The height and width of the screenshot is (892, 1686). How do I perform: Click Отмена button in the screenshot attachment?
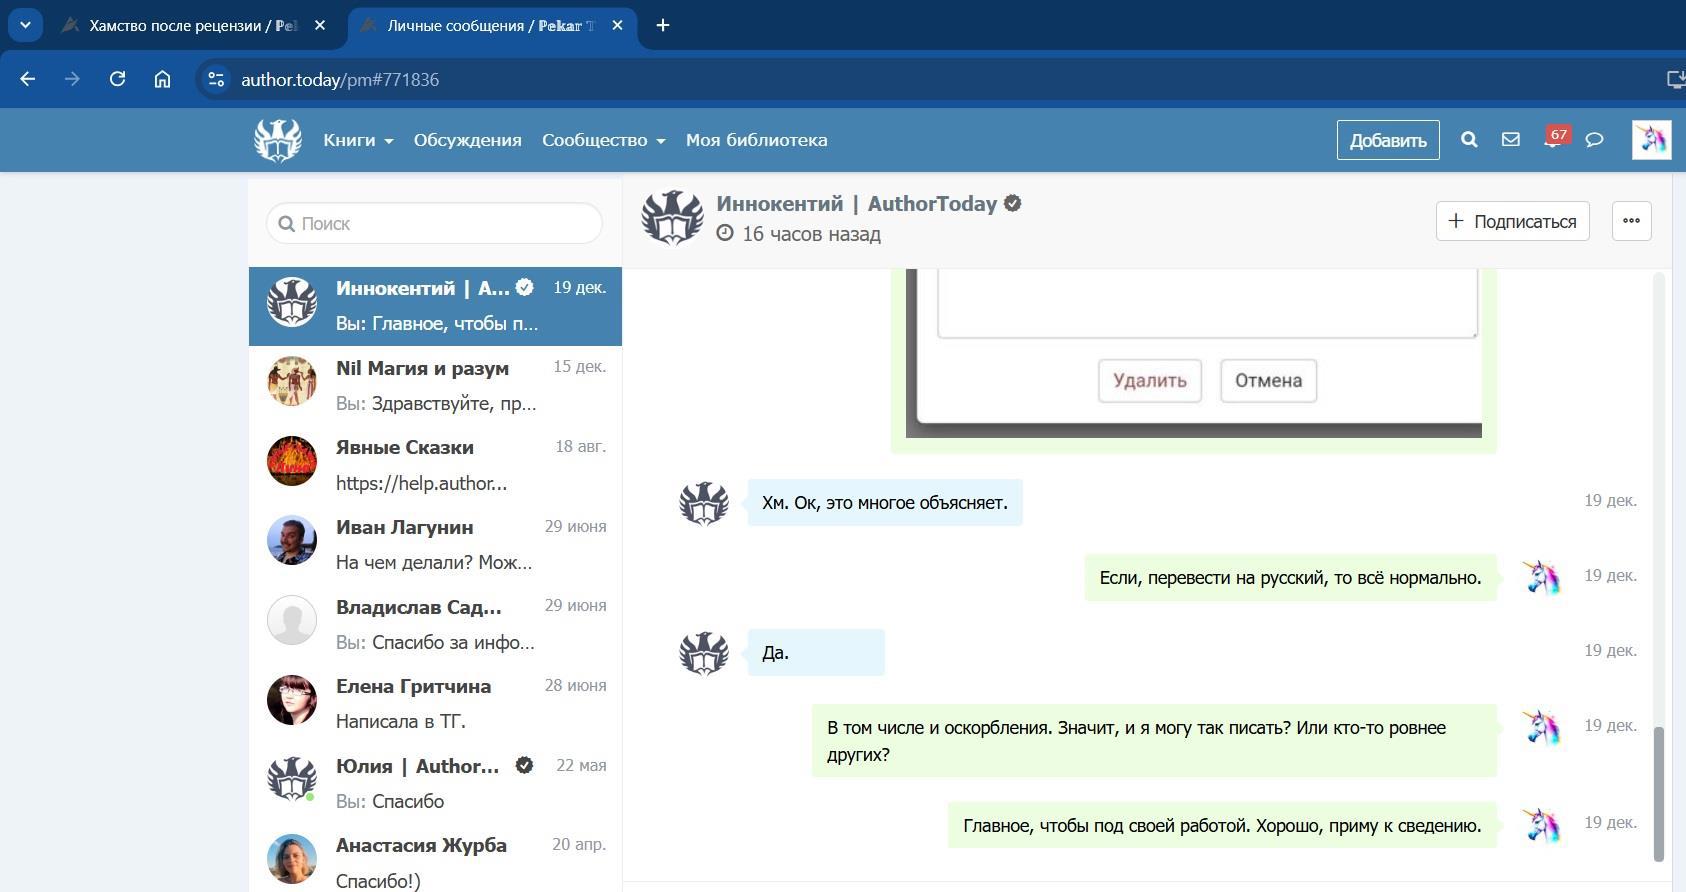(1268, 381)
